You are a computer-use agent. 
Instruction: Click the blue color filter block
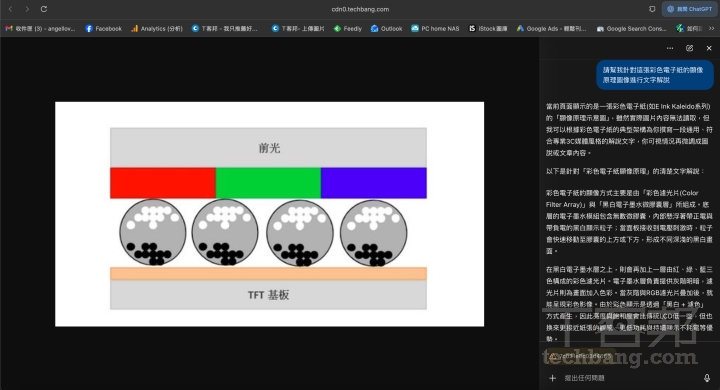coord(374,183)
